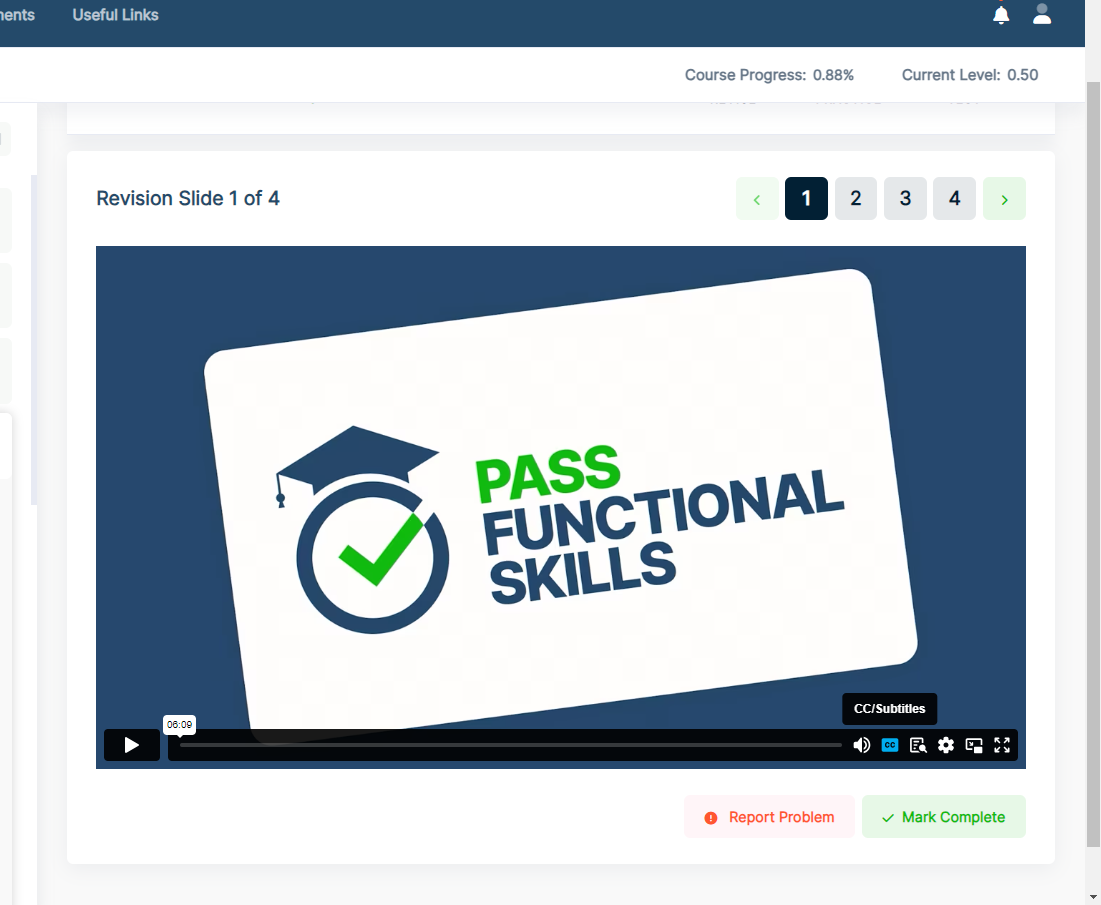Enter fullscreen video mode
Viewport: 1101px width, 905px height.
[x=1002, y=745]
